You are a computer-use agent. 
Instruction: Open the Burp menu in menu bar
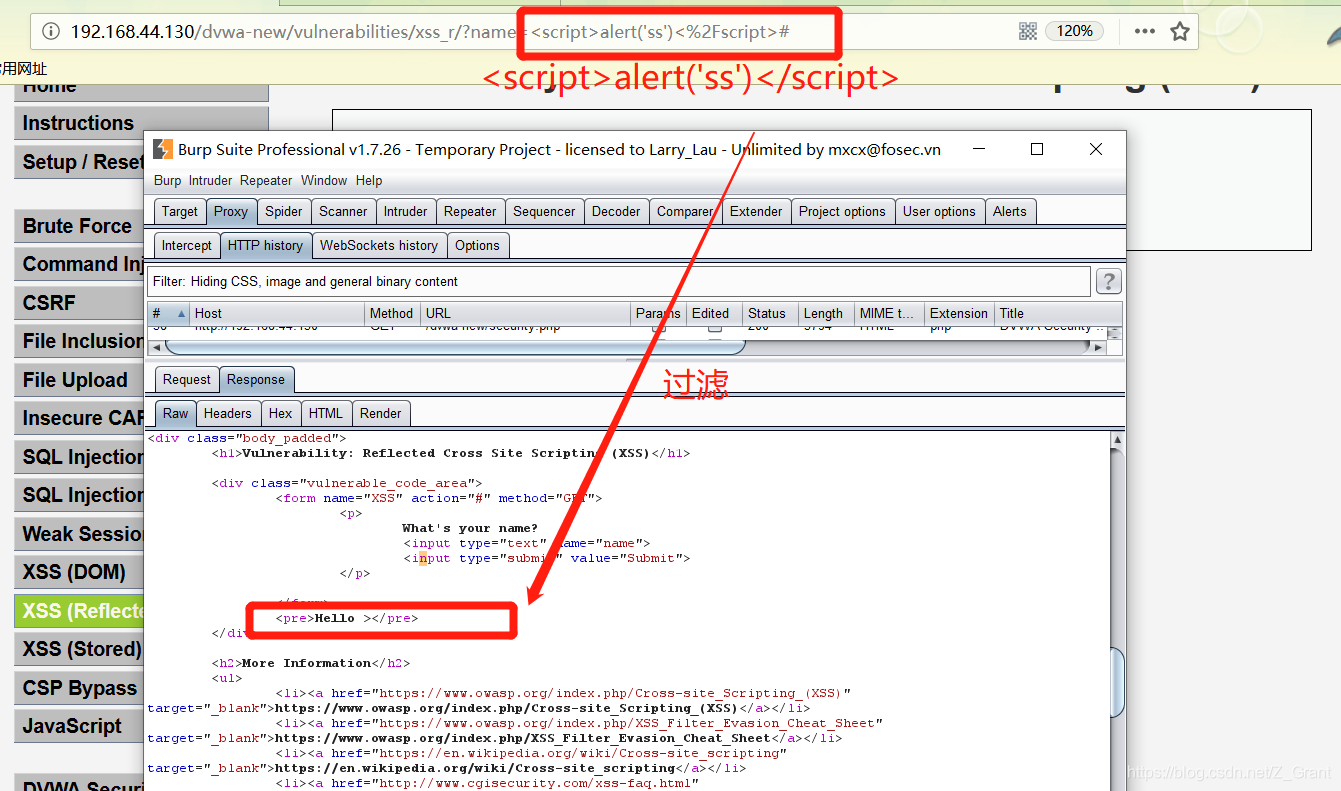coord(168,180)
